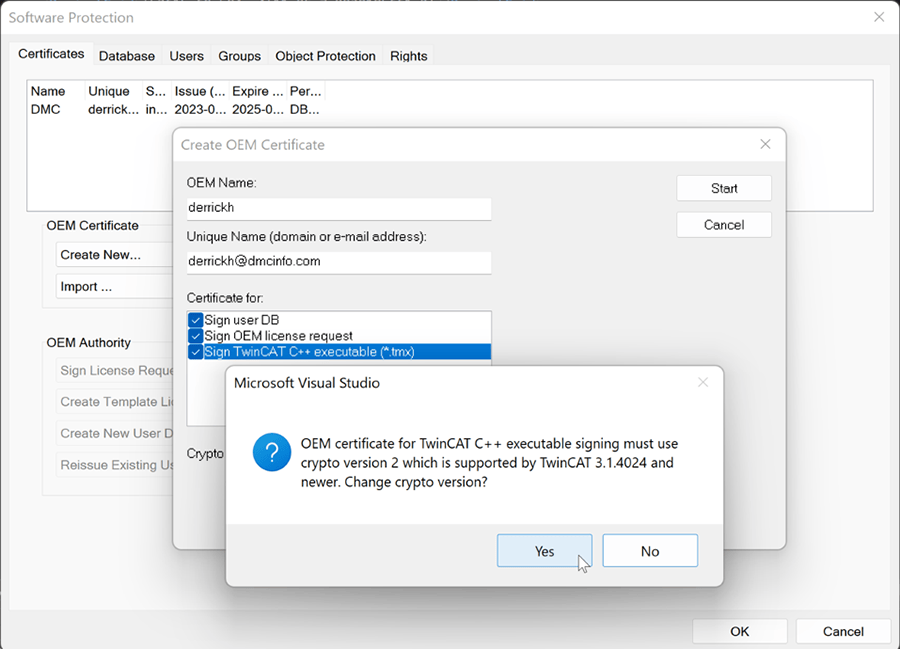Click the 2025-0... expire date cell
Viewport: 900px width, 649px height.
[x=258, y=110]
